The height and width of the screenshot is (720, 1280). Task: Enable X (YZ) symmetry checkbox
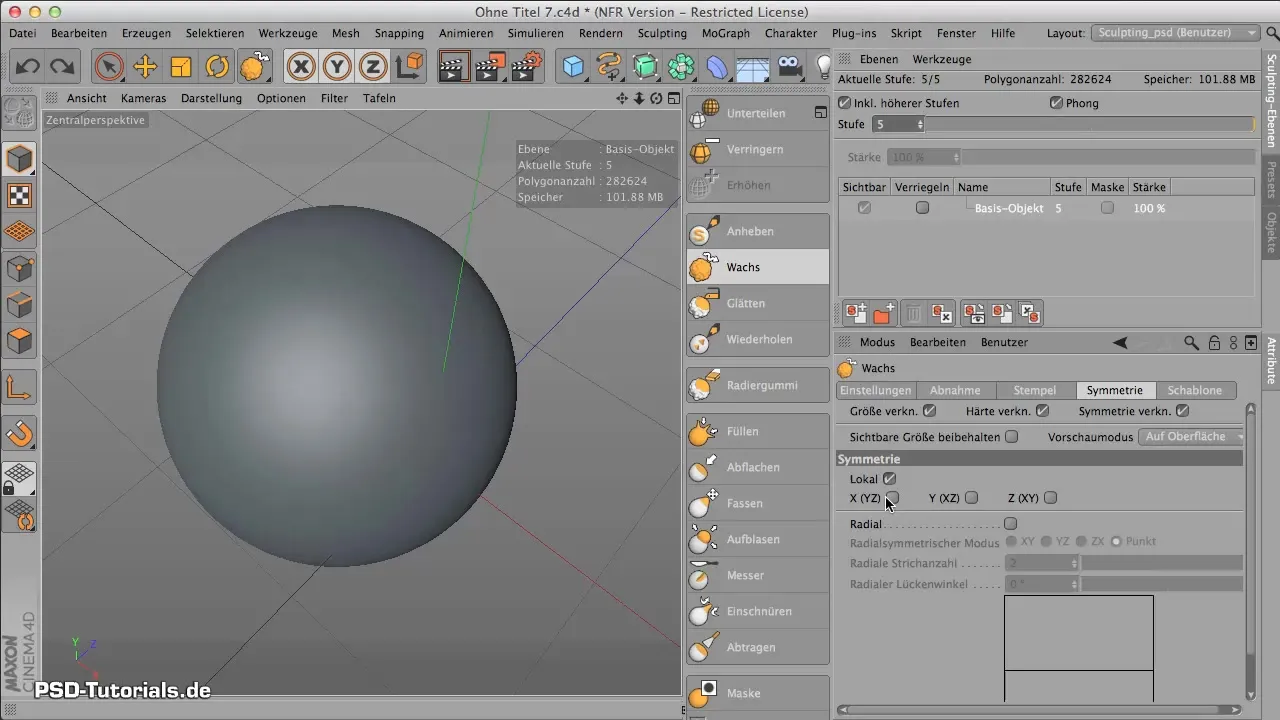coord(893,498)
